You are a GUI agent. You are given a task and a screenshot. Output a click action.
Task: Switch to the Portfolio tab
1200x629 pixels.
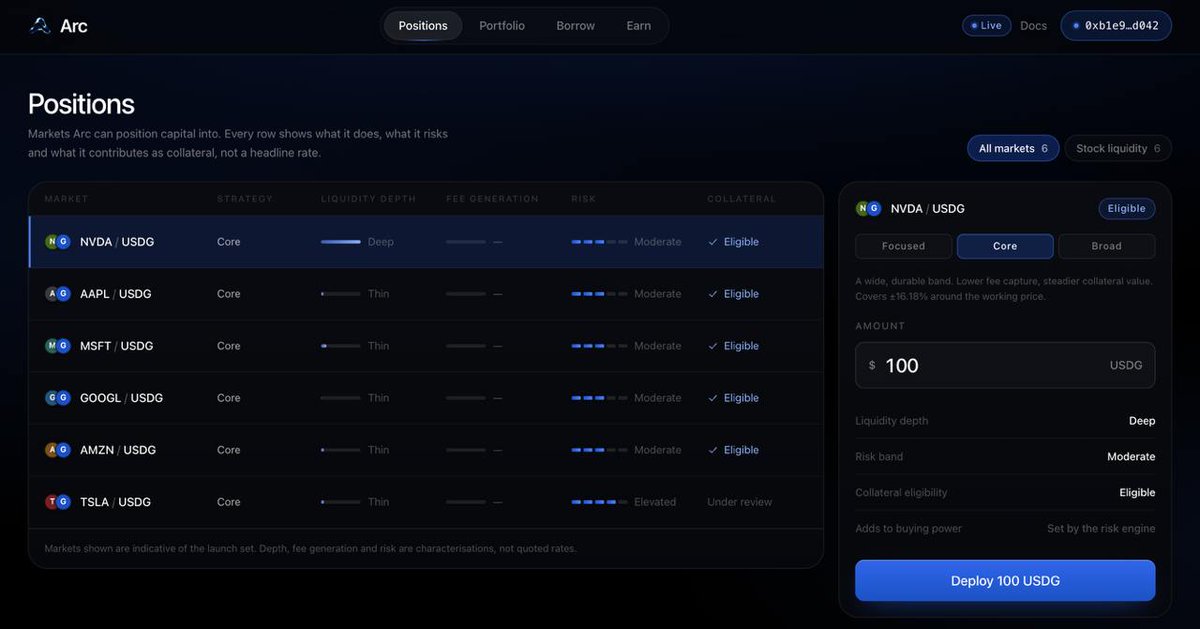click(502, 26)
